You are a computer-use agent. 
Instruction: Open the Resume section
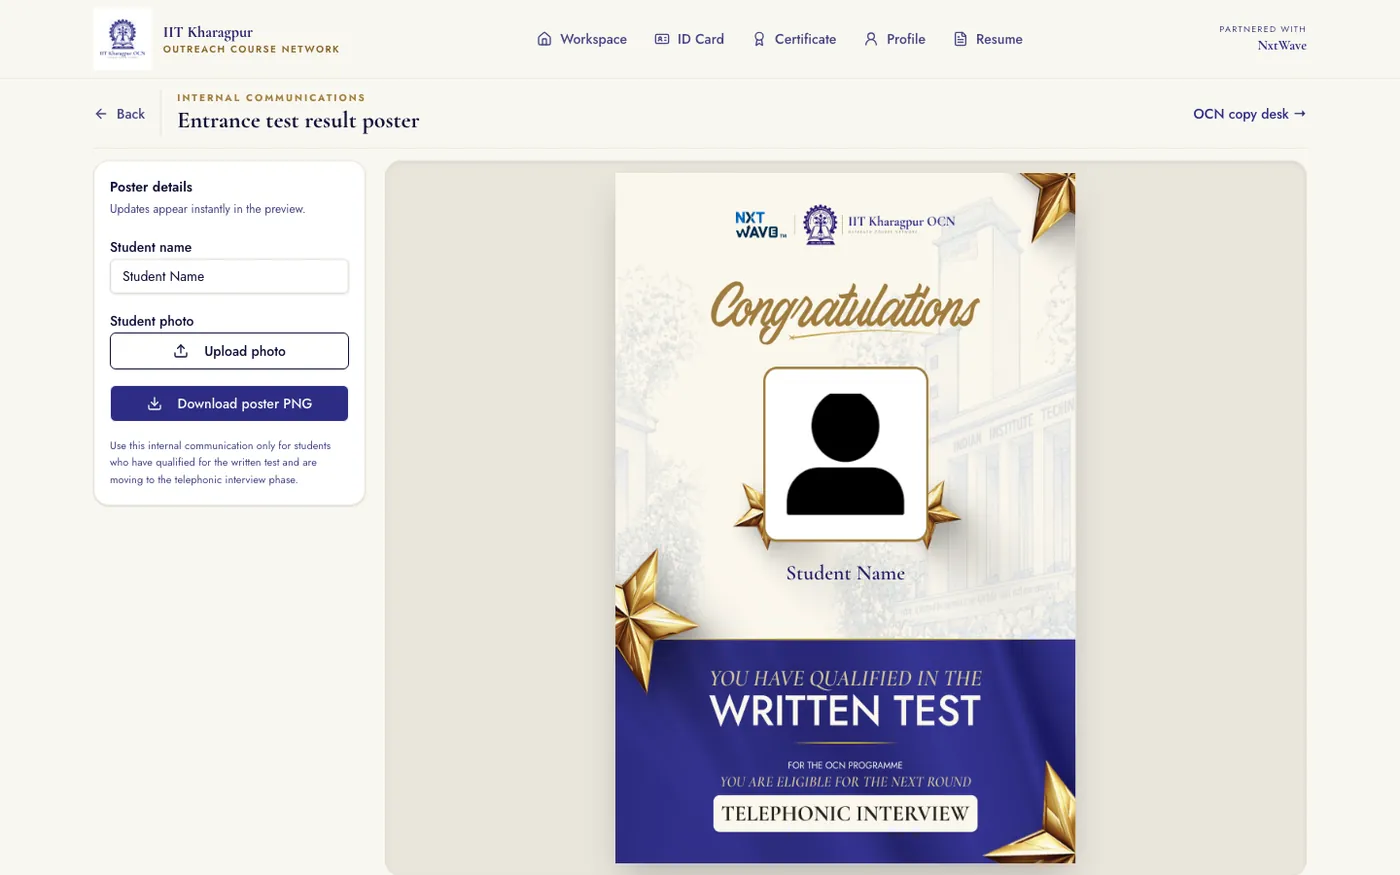[988, 39]
